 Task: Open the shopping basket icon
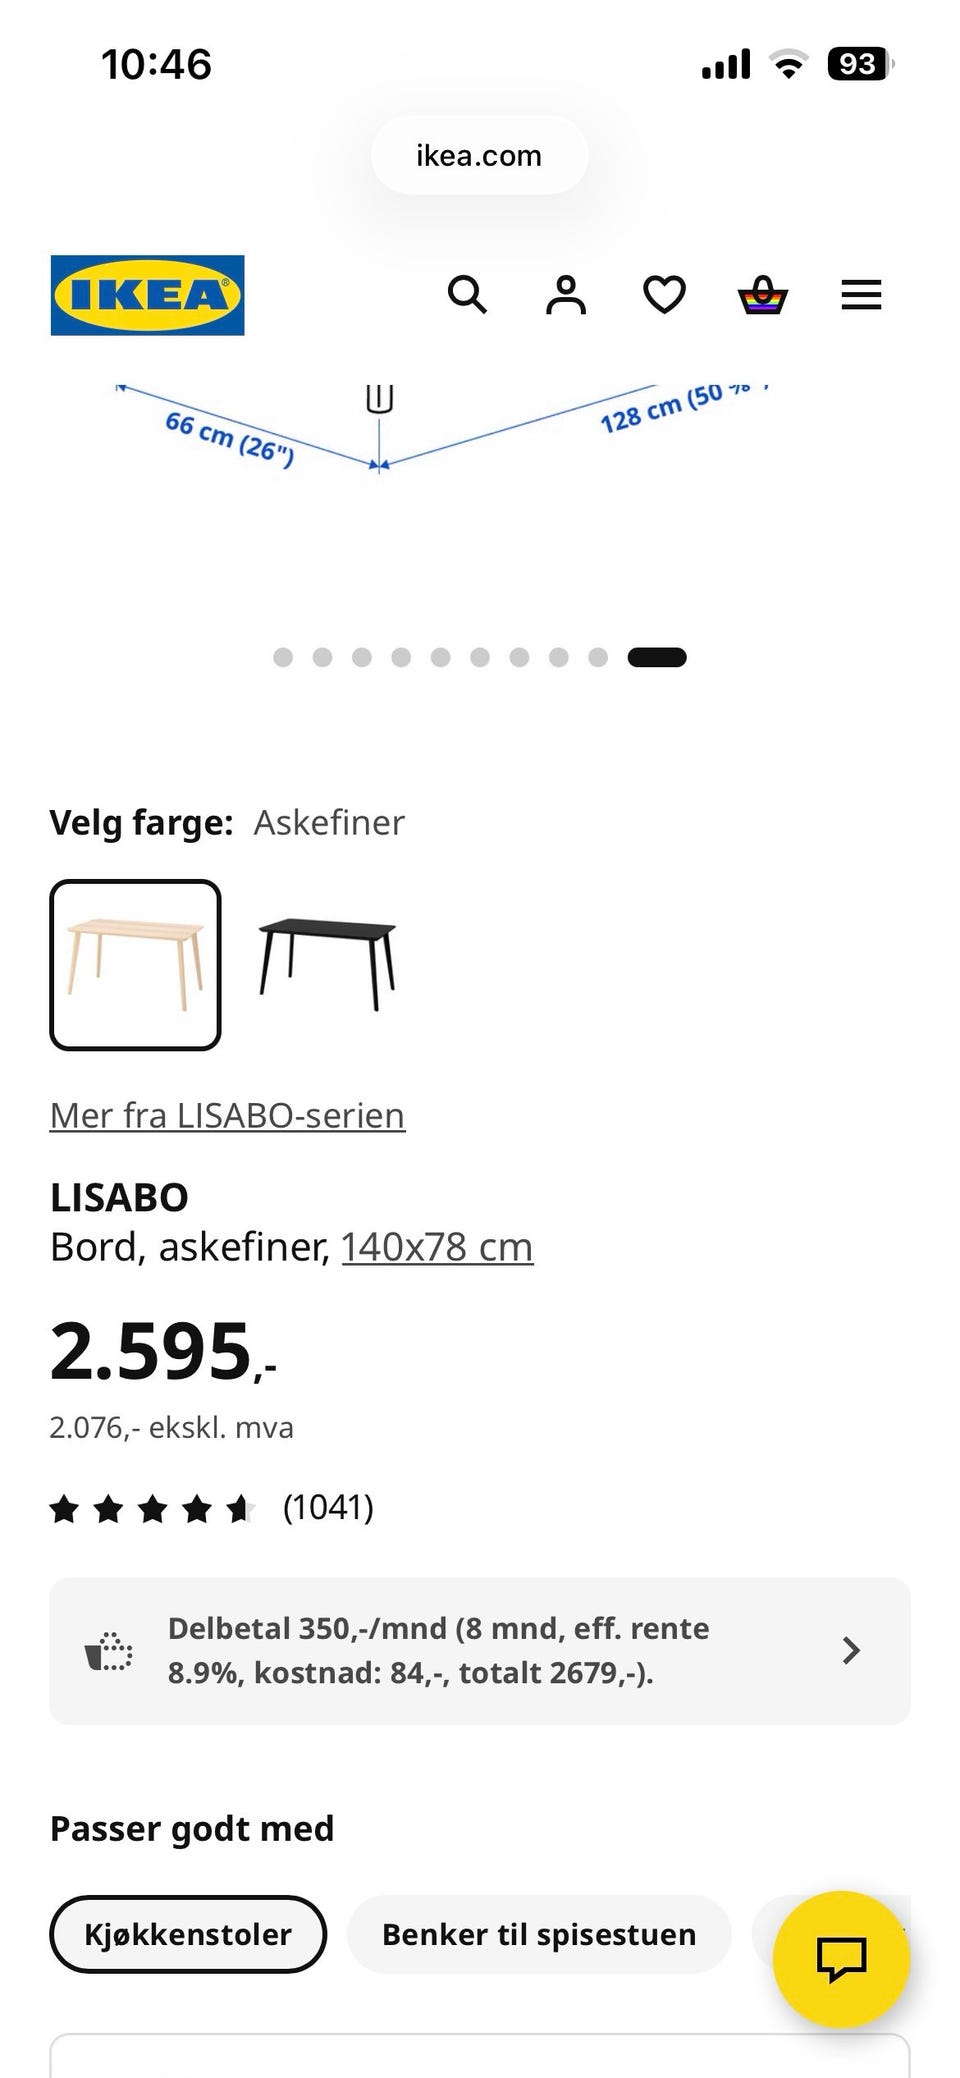point(763,296)
